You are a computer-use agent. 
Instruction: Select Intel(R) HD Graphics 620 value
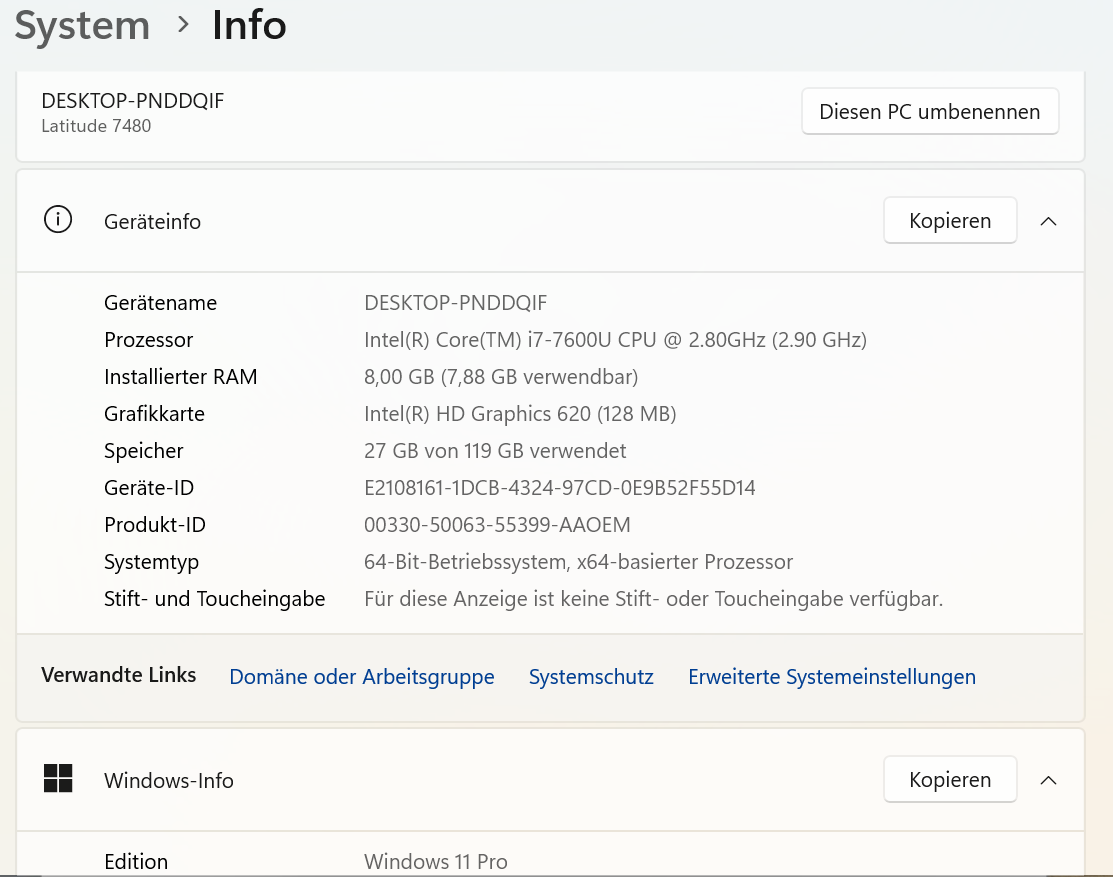coord(520,414)
